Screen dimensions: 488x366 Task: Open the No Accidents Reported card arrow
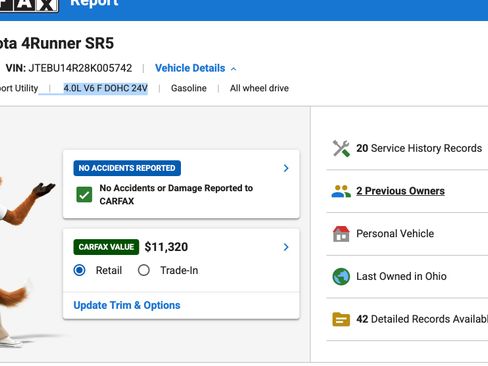(x=286, y=168)
